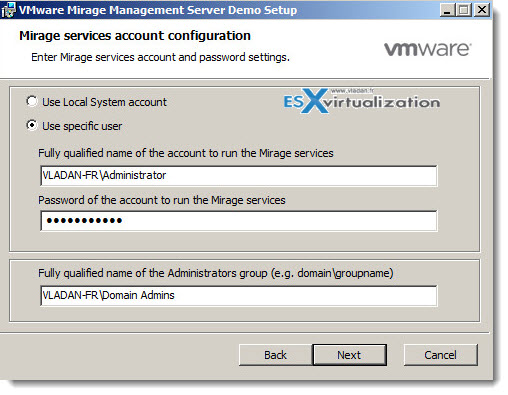Select Use specific user radio button
Image resolution: width=508 pixels, height=395 pixels.
[x=32, y=126]
